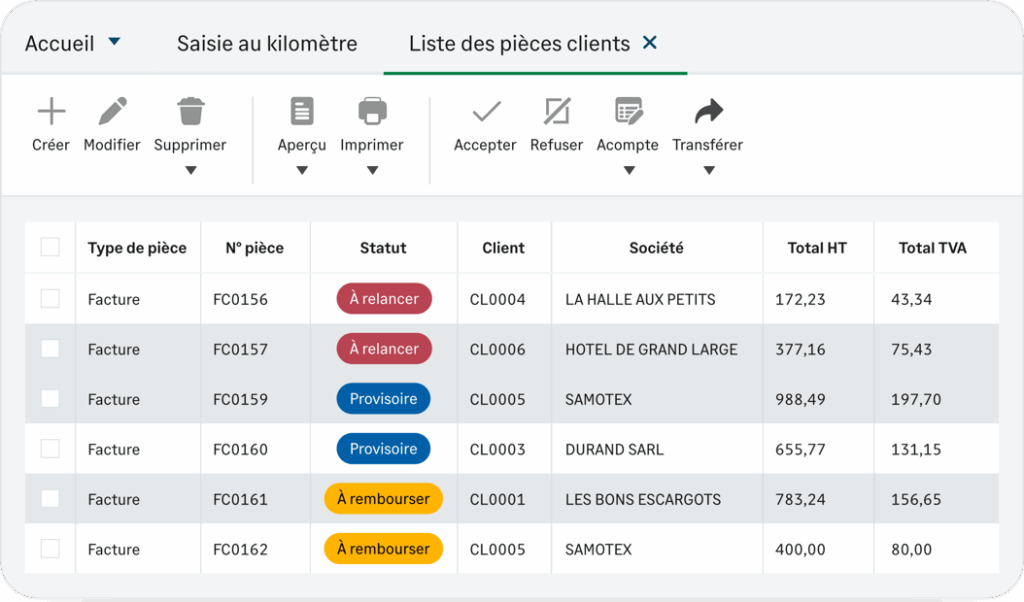Accept the document with Accepter checkmark

coord(485,111)
